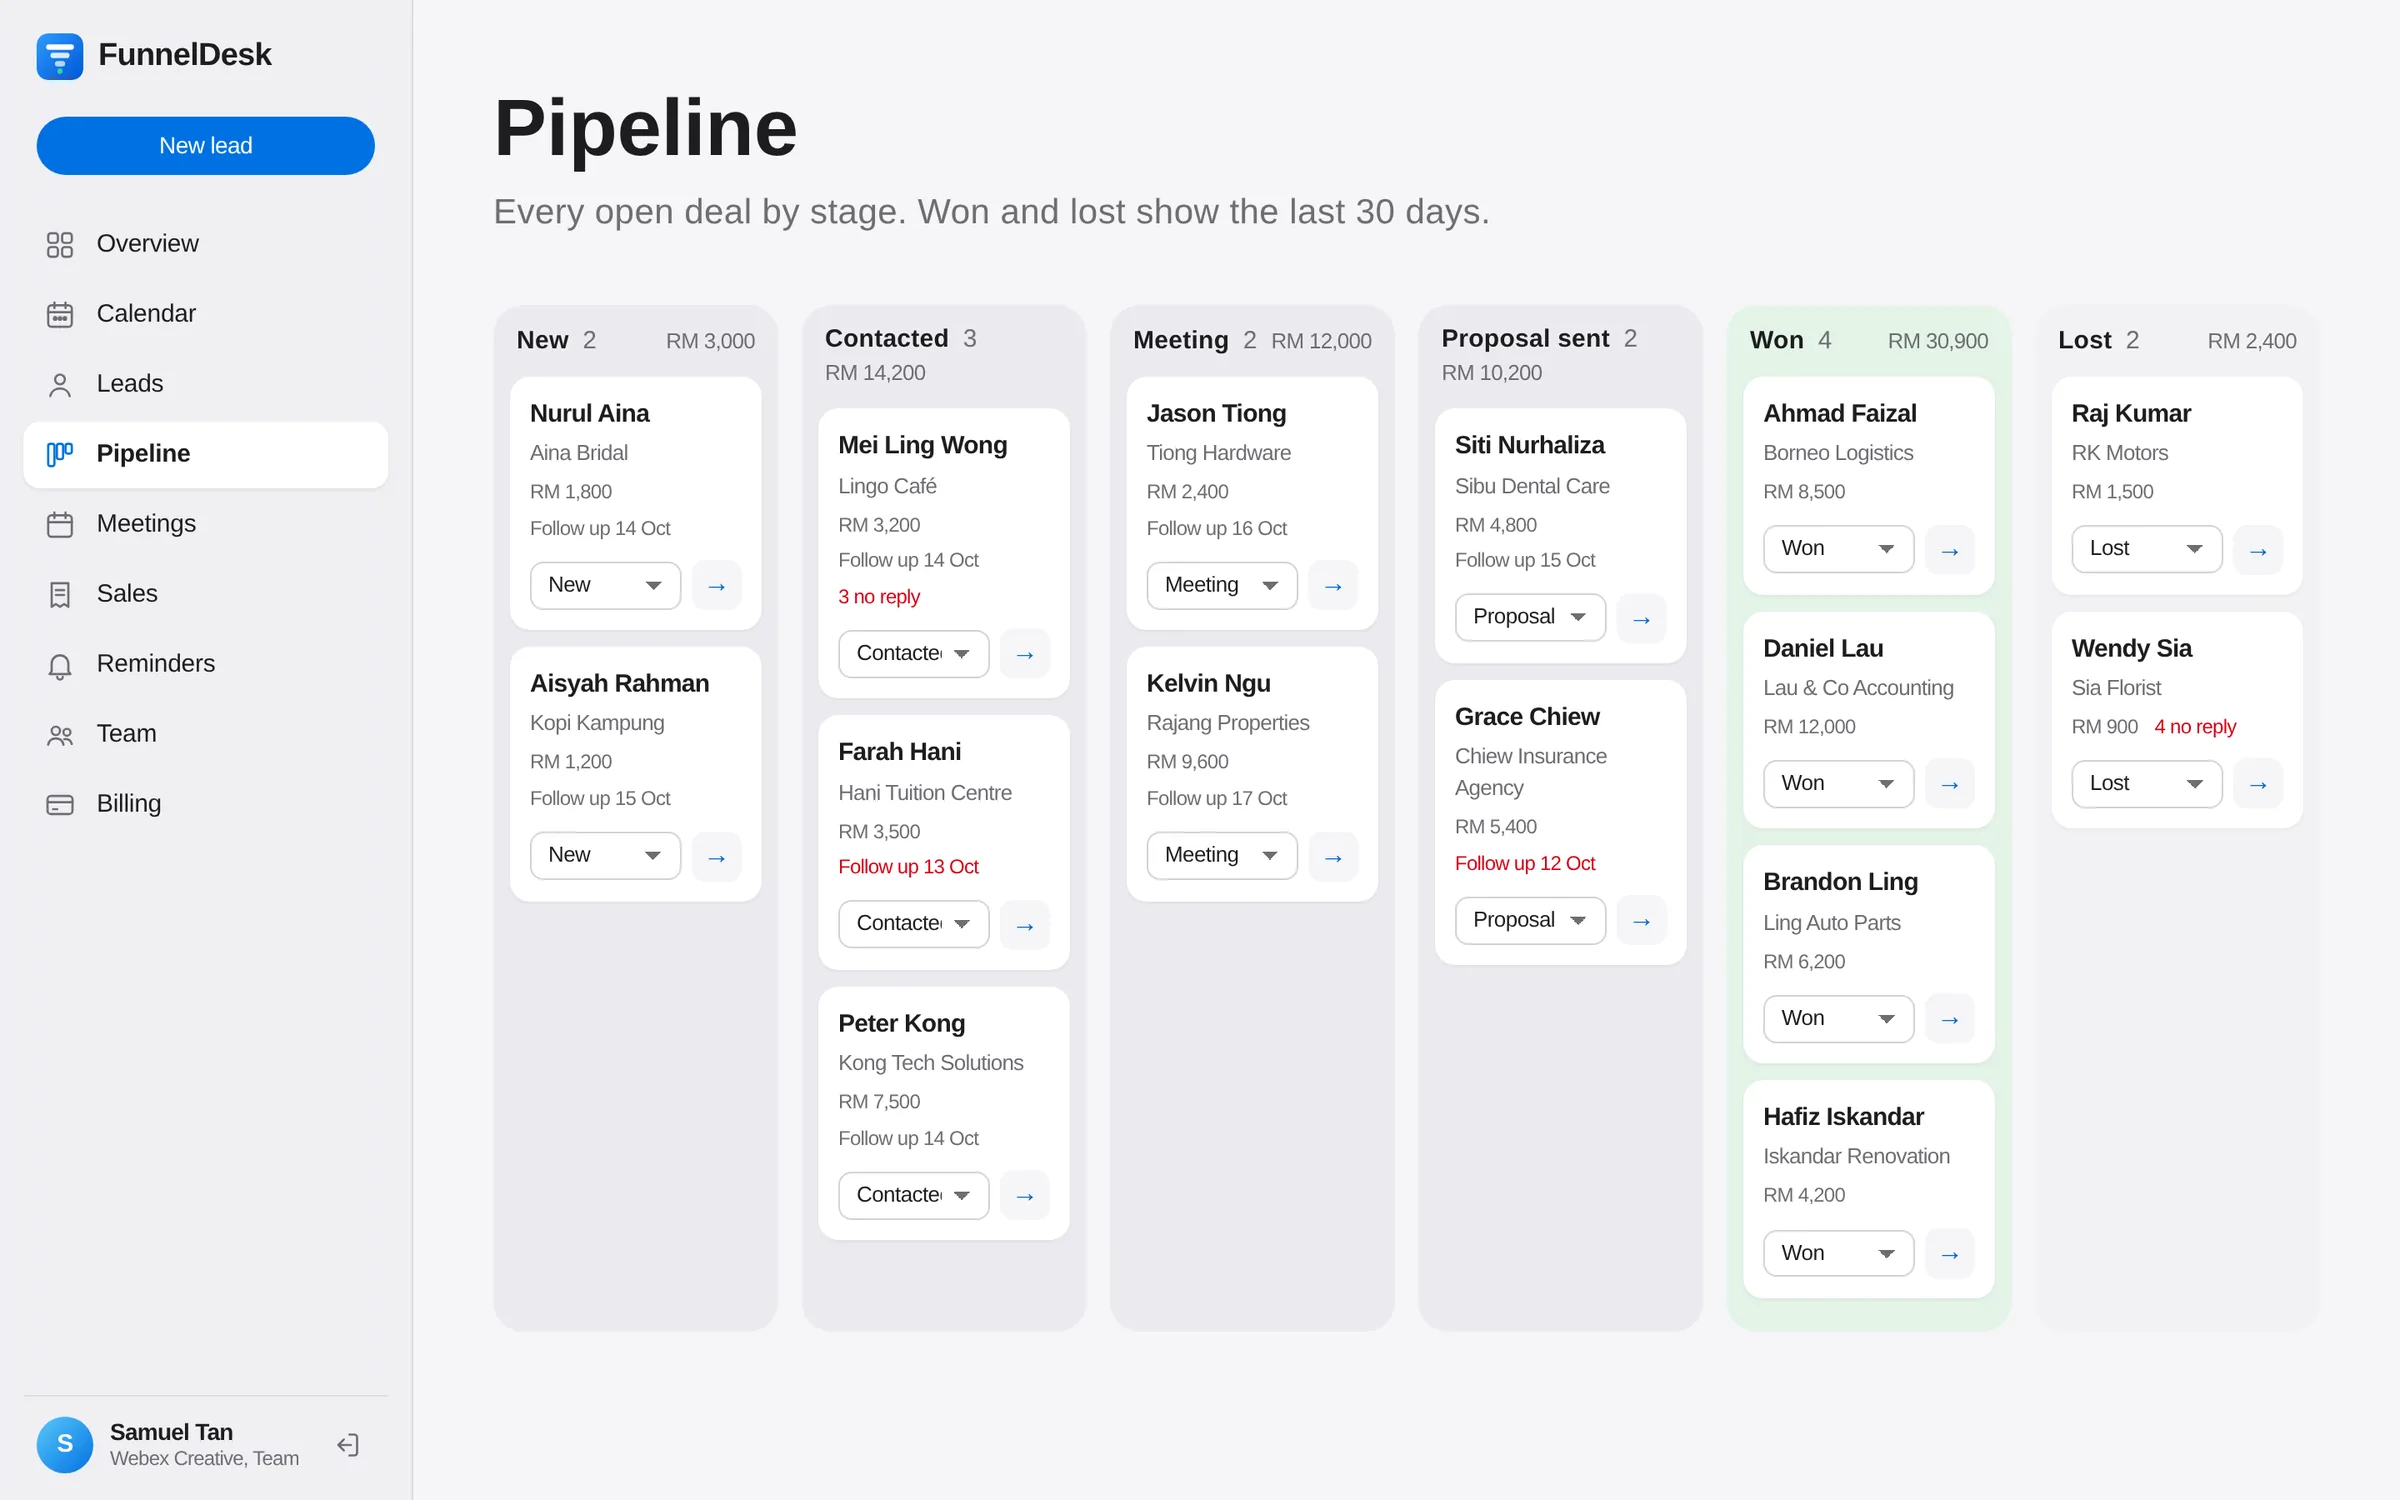Click the Sales receipt icon
Image resolution: width=2400 pixels, height=1500 pixels.
coord(60,594)
